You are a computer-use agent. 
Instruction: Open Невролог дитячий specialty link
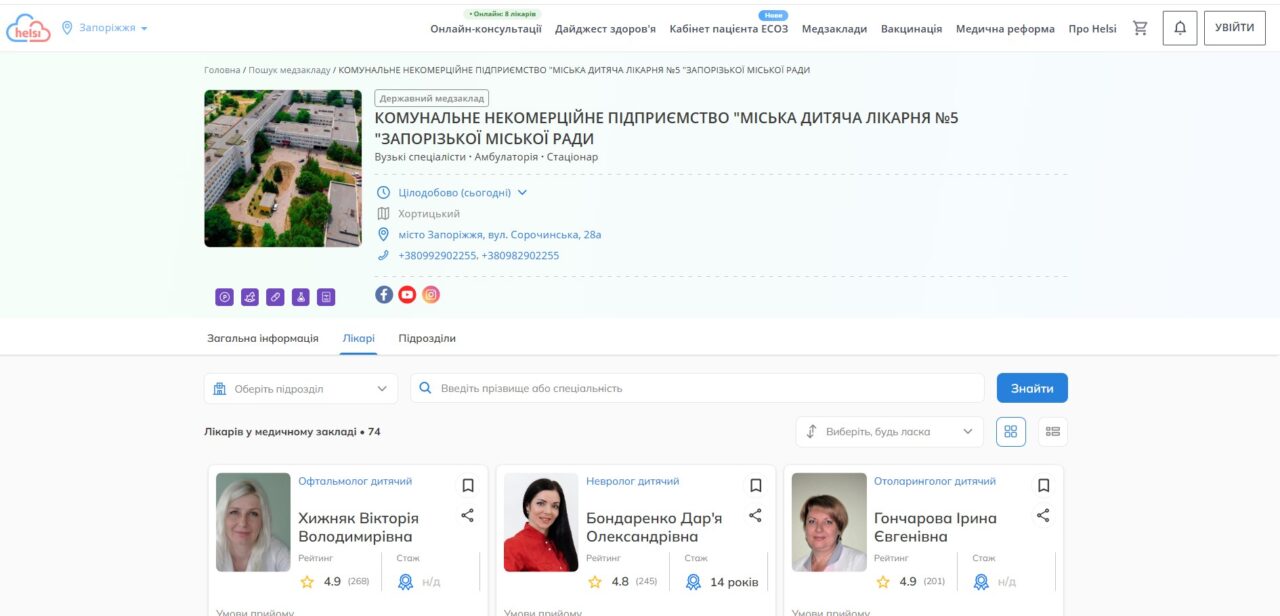tap(632, 481)
